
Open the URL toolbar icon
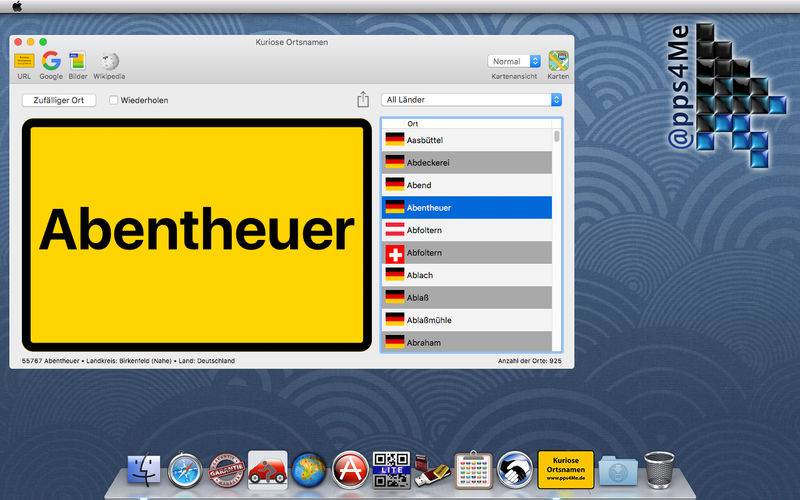click(x=24, y=61)
